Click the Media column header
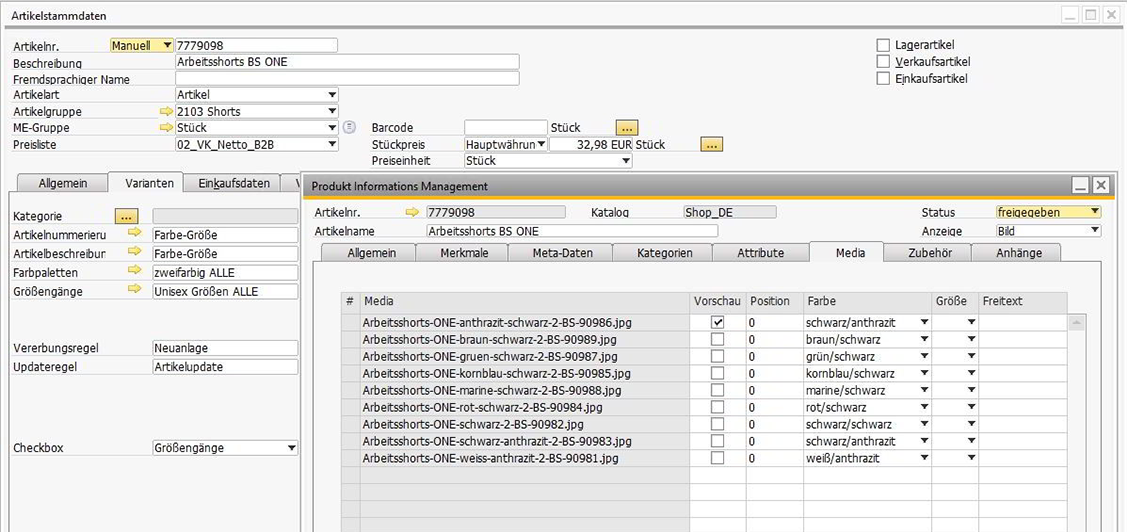1127x532 pixels. pyautogui.click(x=525, y=301)
